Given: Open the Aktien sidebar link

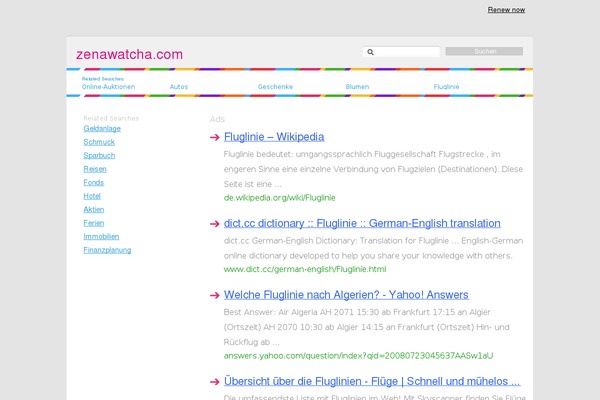Looking at the screenshot, I should click(x=94, y=209).
